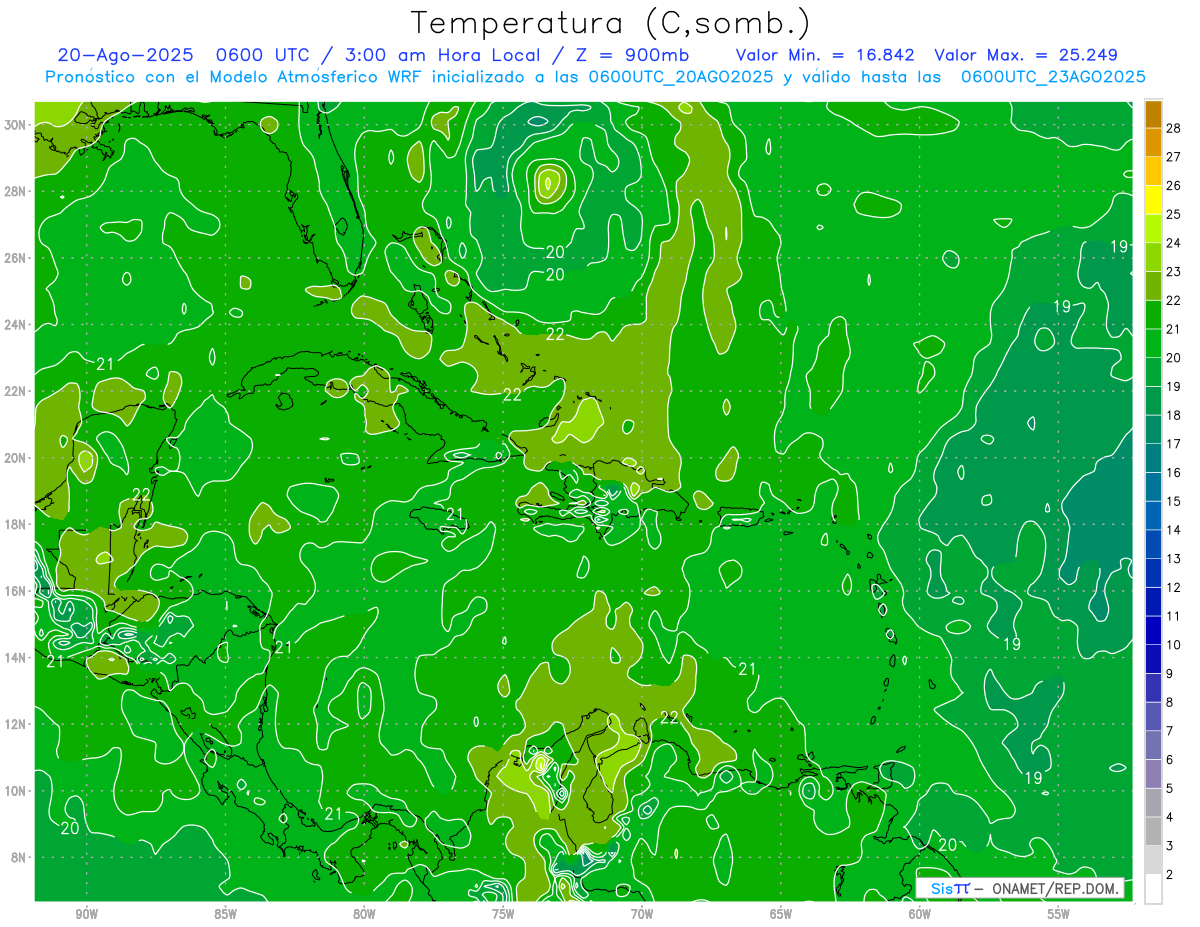Click the "Valor Max. = 25.249" readout
This screenshot has width=1200, height=927.
1026,55
